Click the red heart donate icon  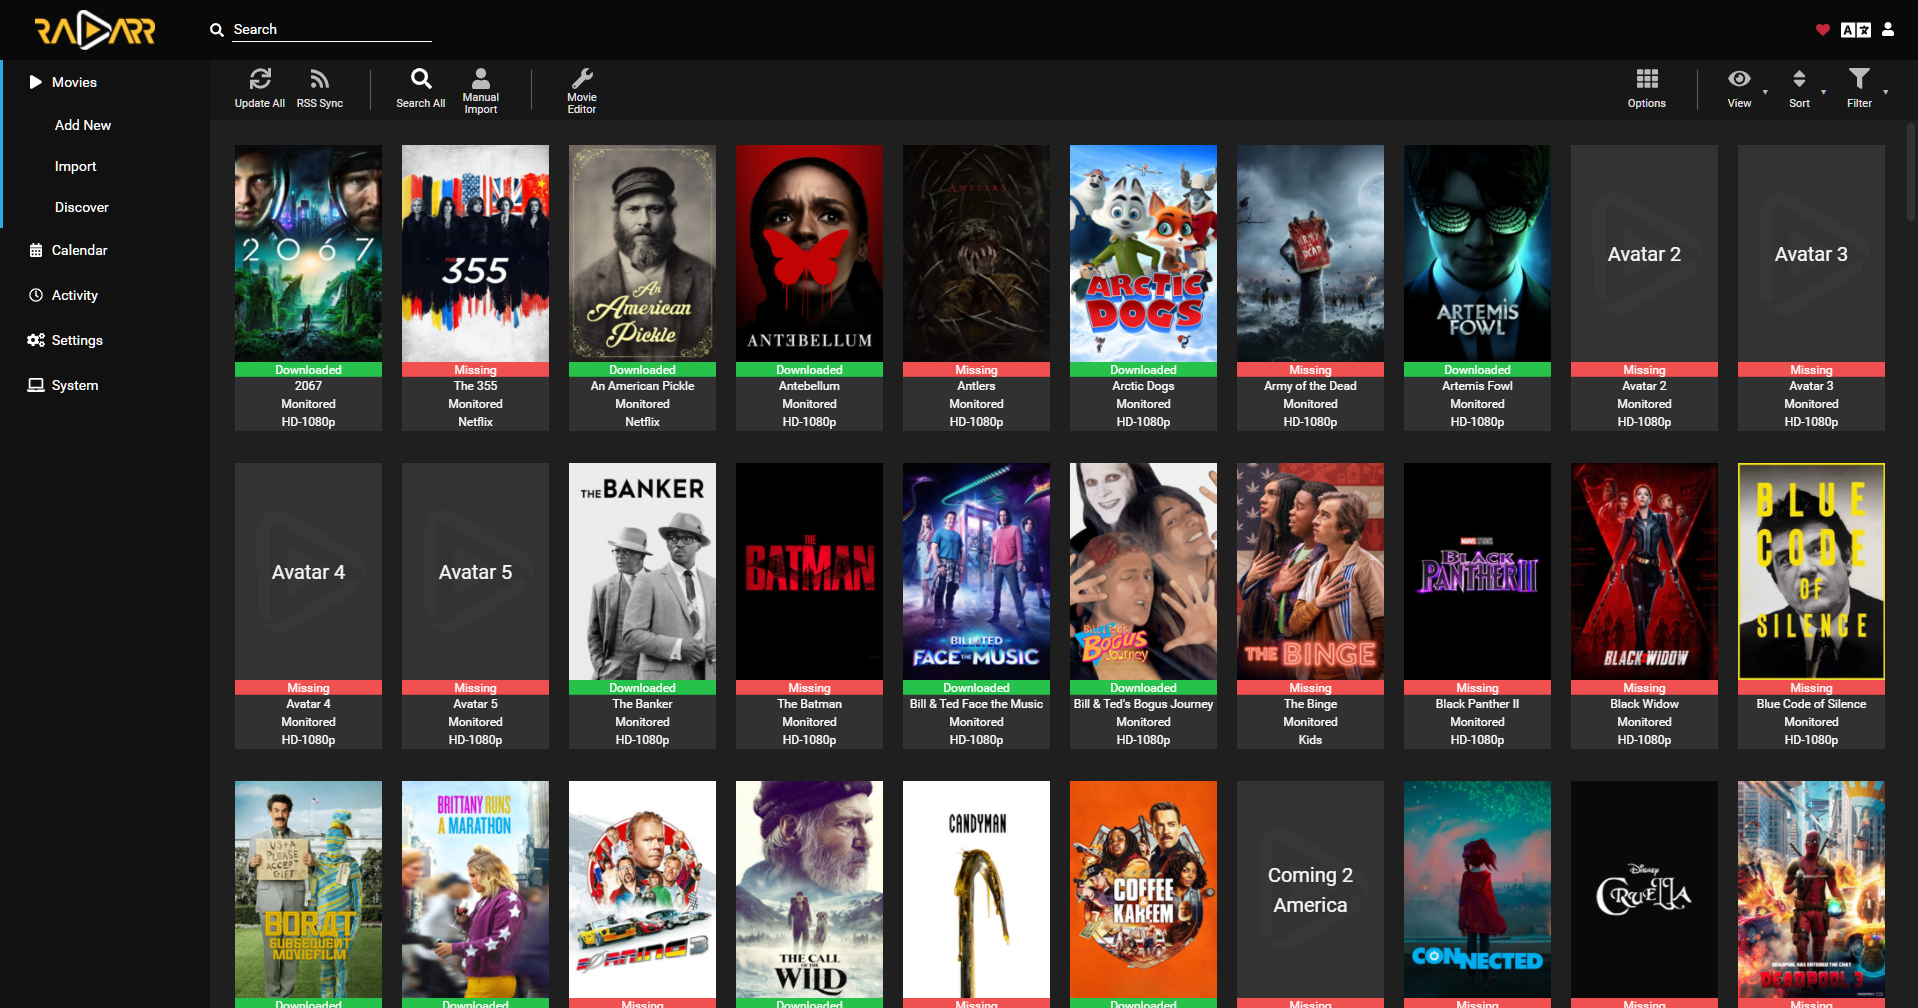tap(1822, 30)
